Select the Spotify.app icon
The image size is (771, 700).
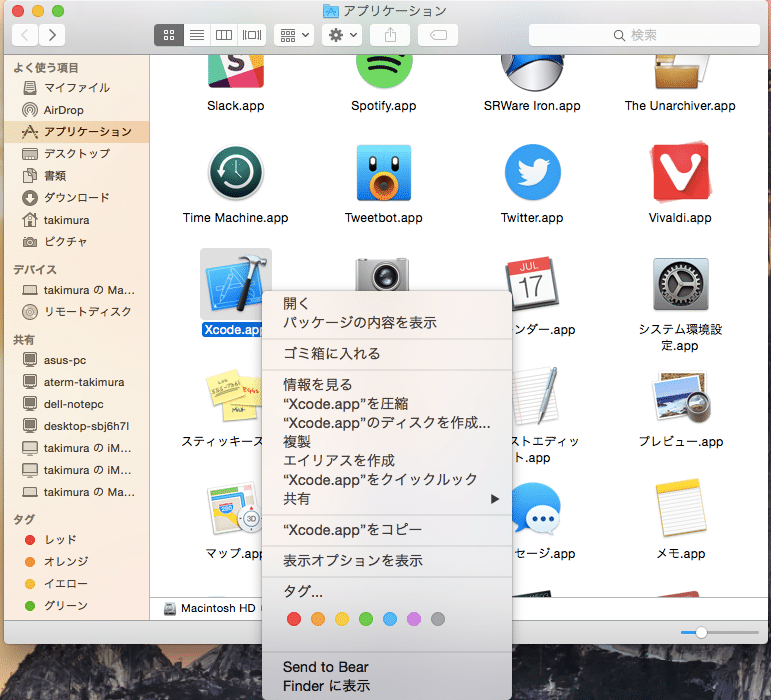[384, 72]
